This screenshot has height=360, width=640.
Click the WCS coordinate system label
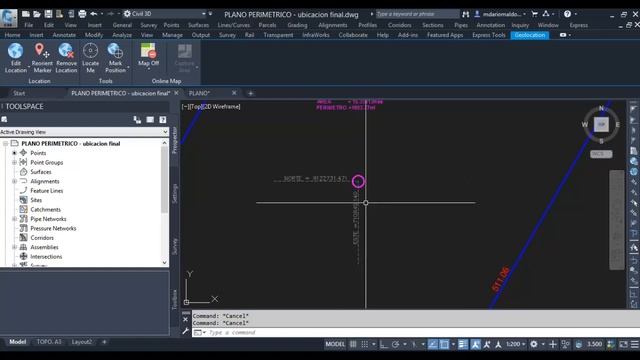[601, 154]
